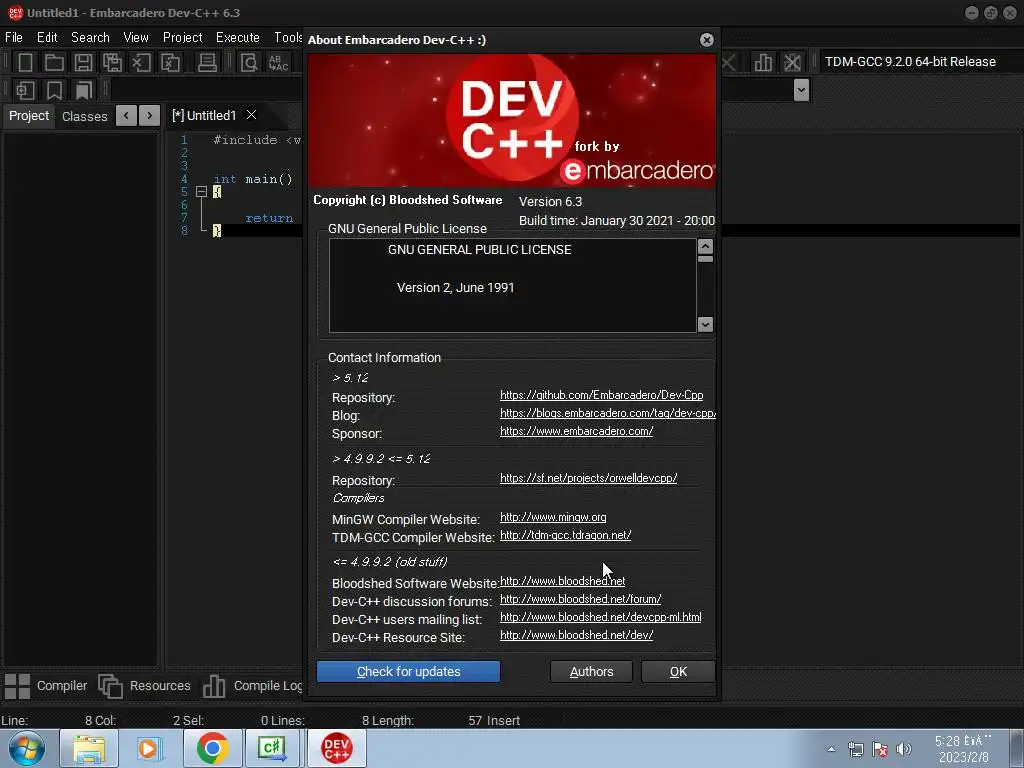Viewport: 1024px width, 768px height.
Task: Click the Delete profiling information icon
Action: pyautogui.click(x=792, y=63)
